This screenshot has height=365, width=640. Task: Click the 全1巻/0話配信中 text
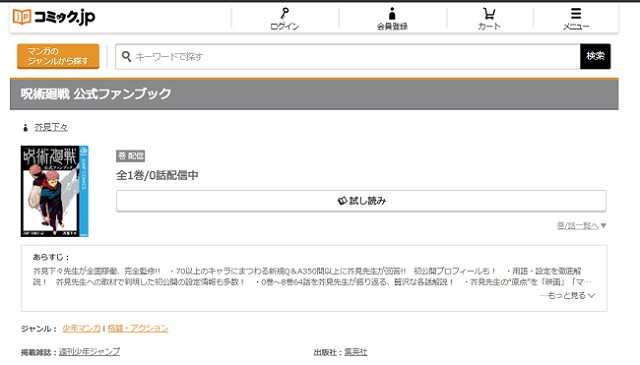(x=157, y=175)
